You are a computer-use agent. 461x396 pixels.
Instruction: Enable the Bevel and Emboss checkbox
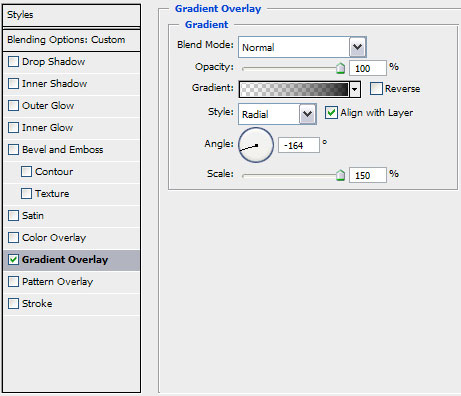(13, 150)
